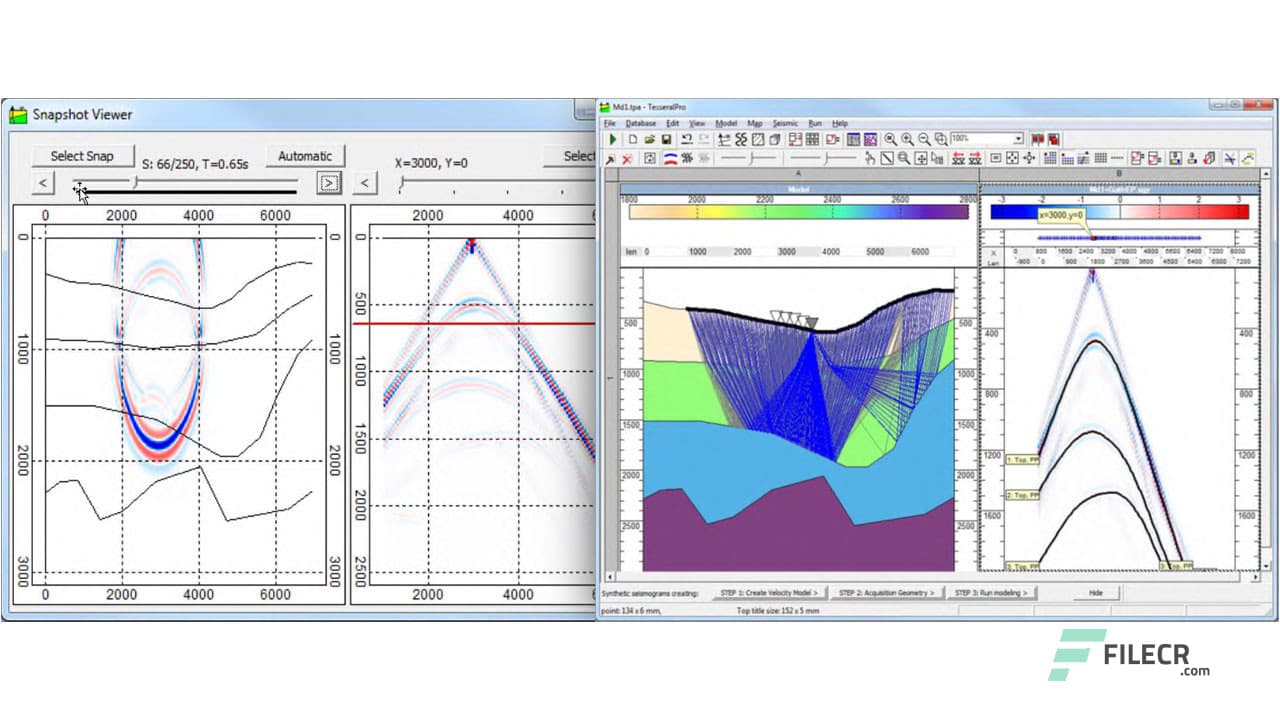Viewport: 1280px width, 720px height.
Task: Delete the selection with the red X icon
Action: [625, 158]
